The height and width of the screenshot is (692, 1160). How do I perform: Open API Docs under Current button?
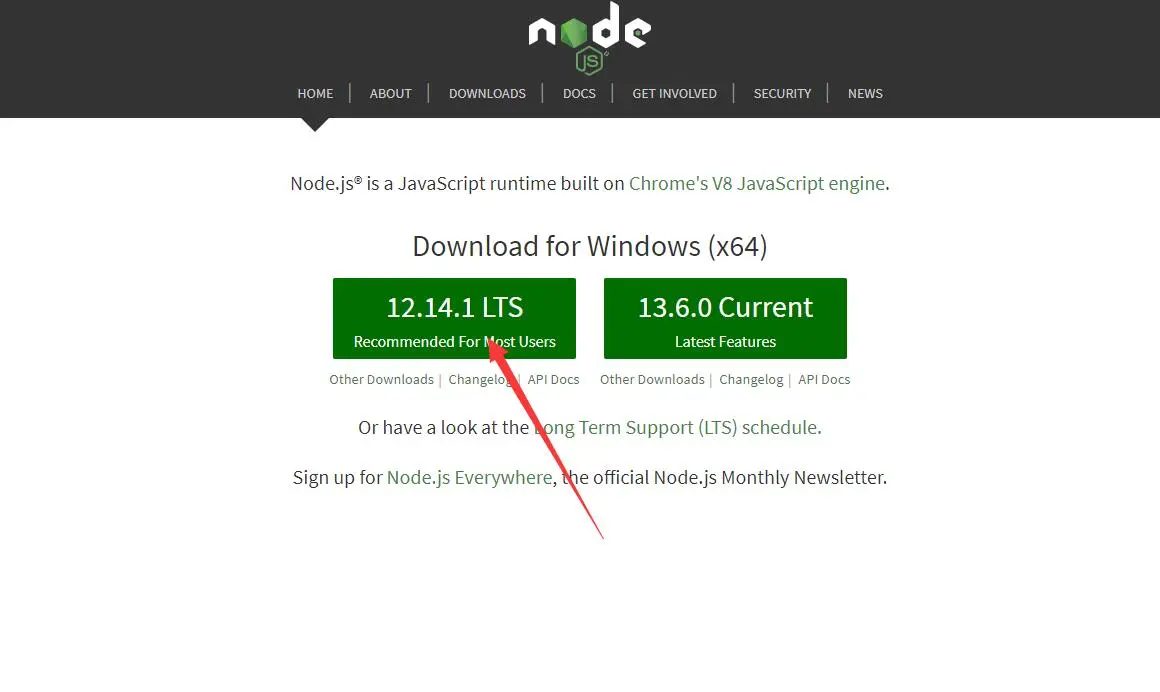pos(824,380)
